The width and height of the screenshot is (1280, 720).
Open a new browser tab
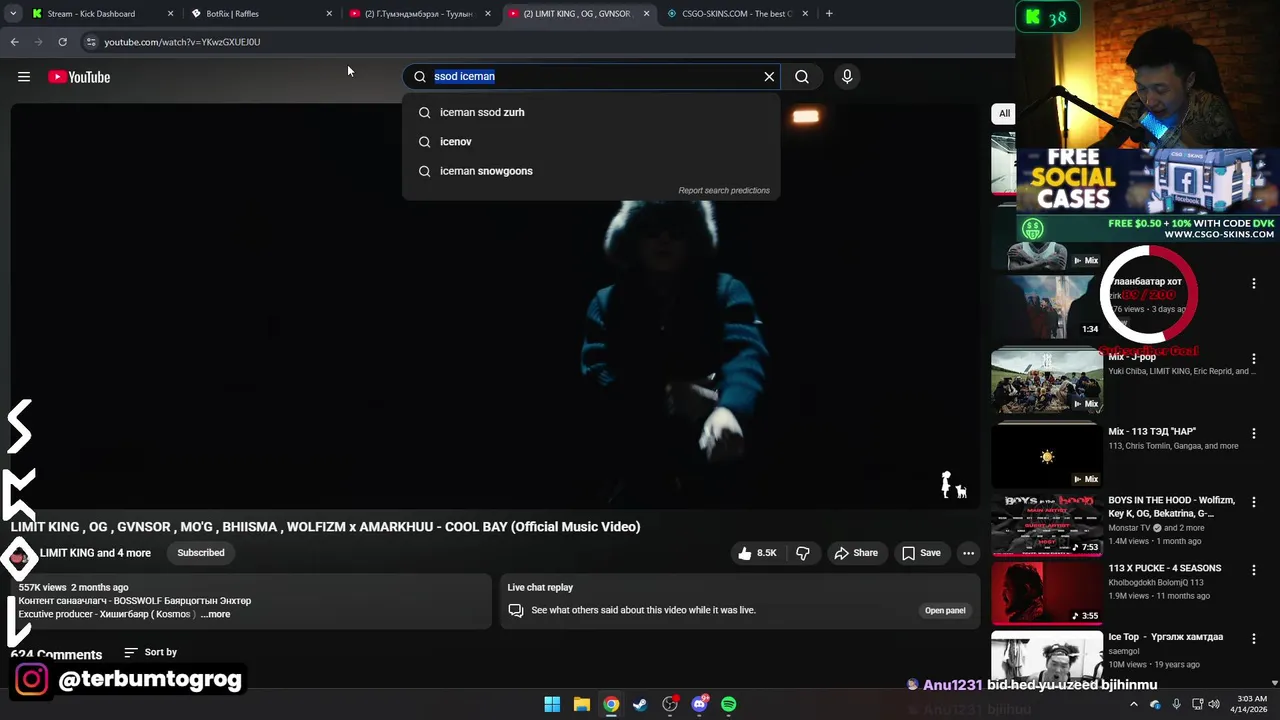tap(829, 14)
